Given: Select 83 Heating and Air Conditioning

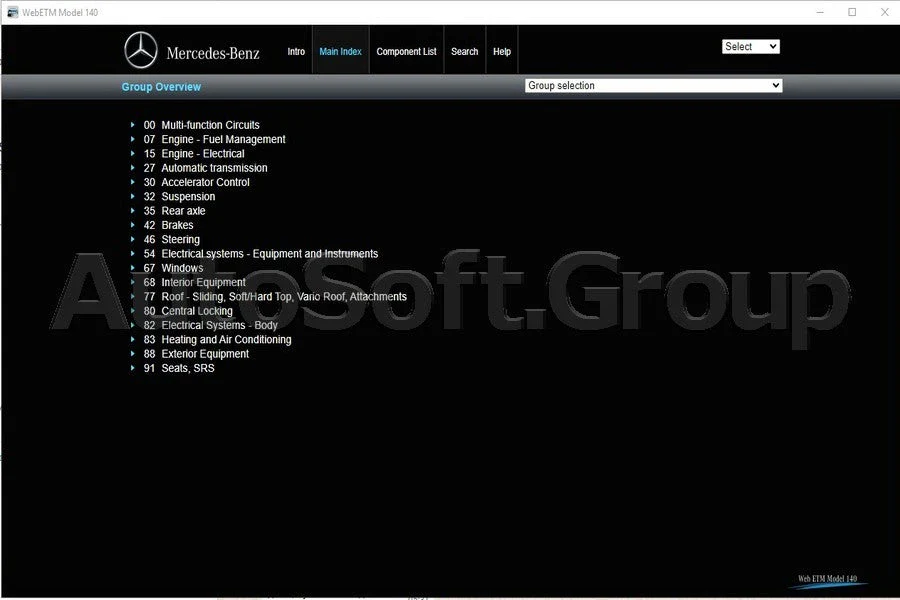Looking at the screenshot, I should (x=224, y=339).
